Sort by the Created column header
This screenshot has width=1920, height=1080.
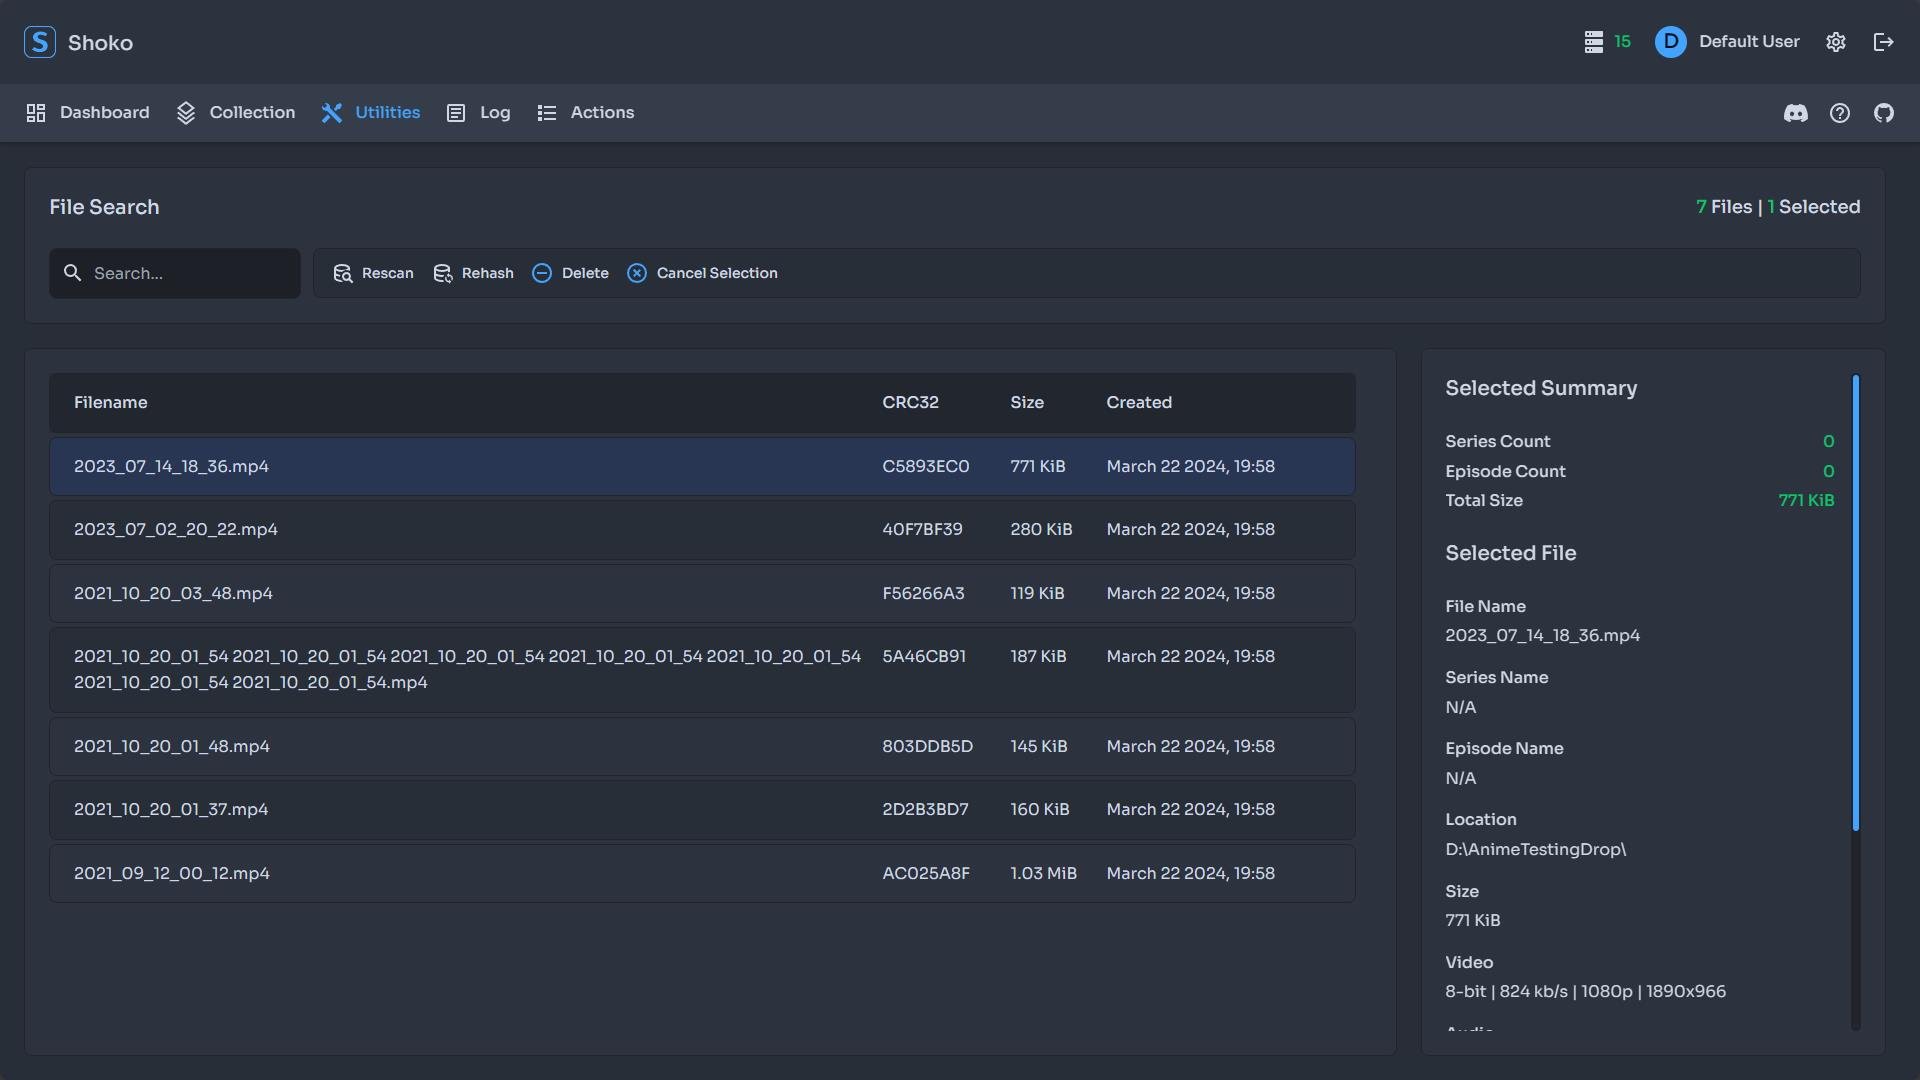click(x=1139, y=403)
